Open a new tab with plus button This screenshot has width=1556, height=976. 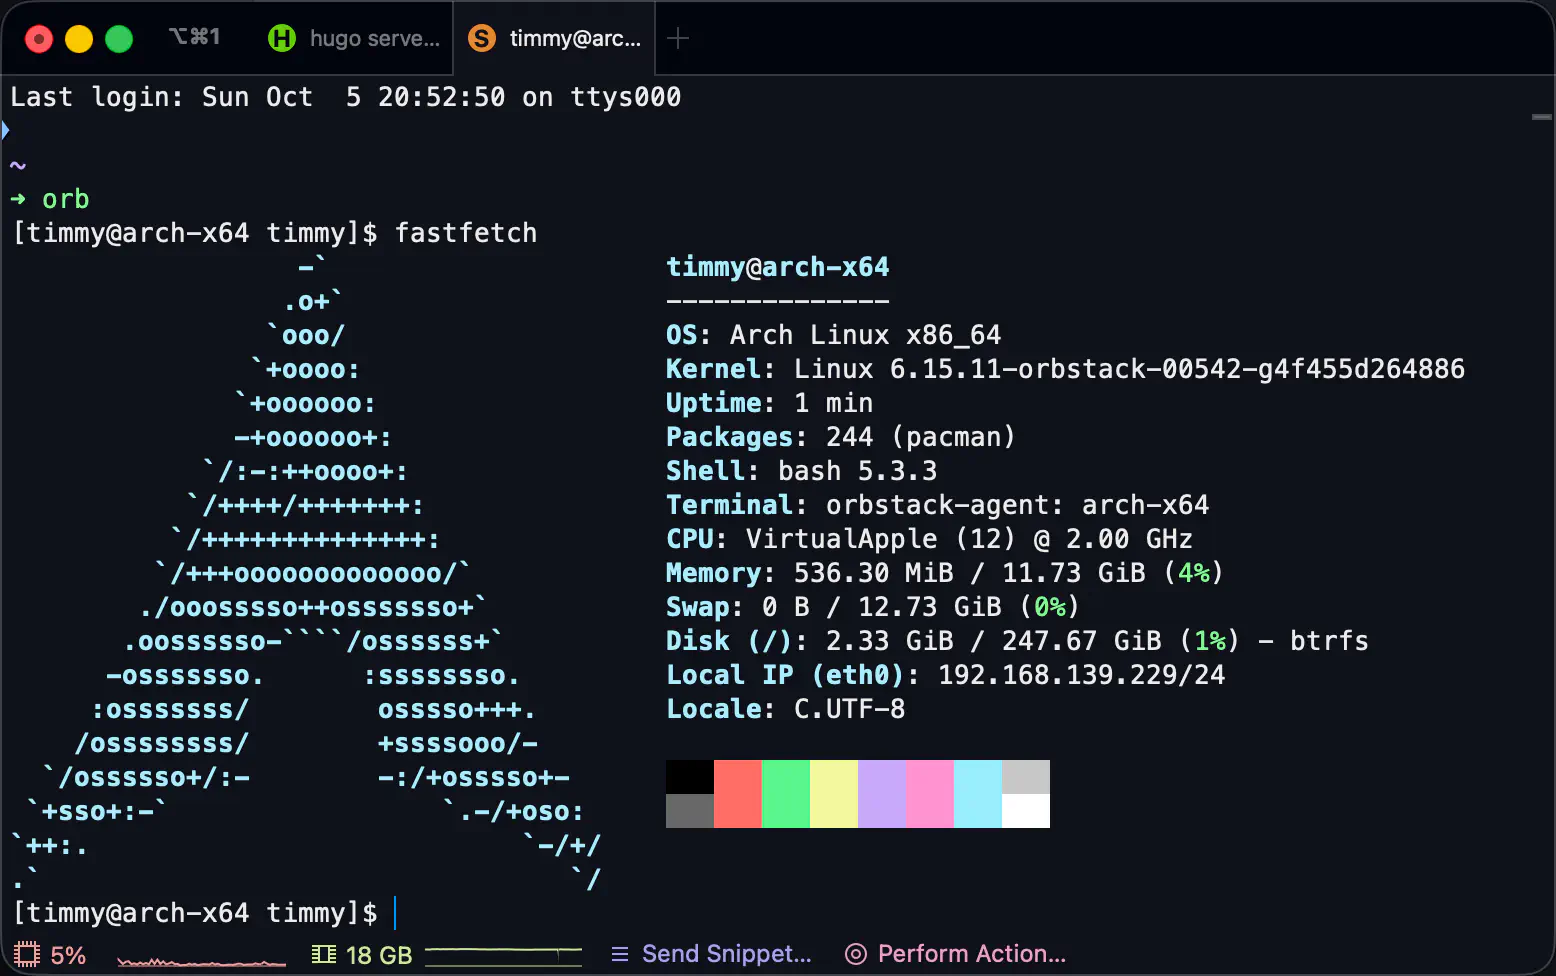678,38
